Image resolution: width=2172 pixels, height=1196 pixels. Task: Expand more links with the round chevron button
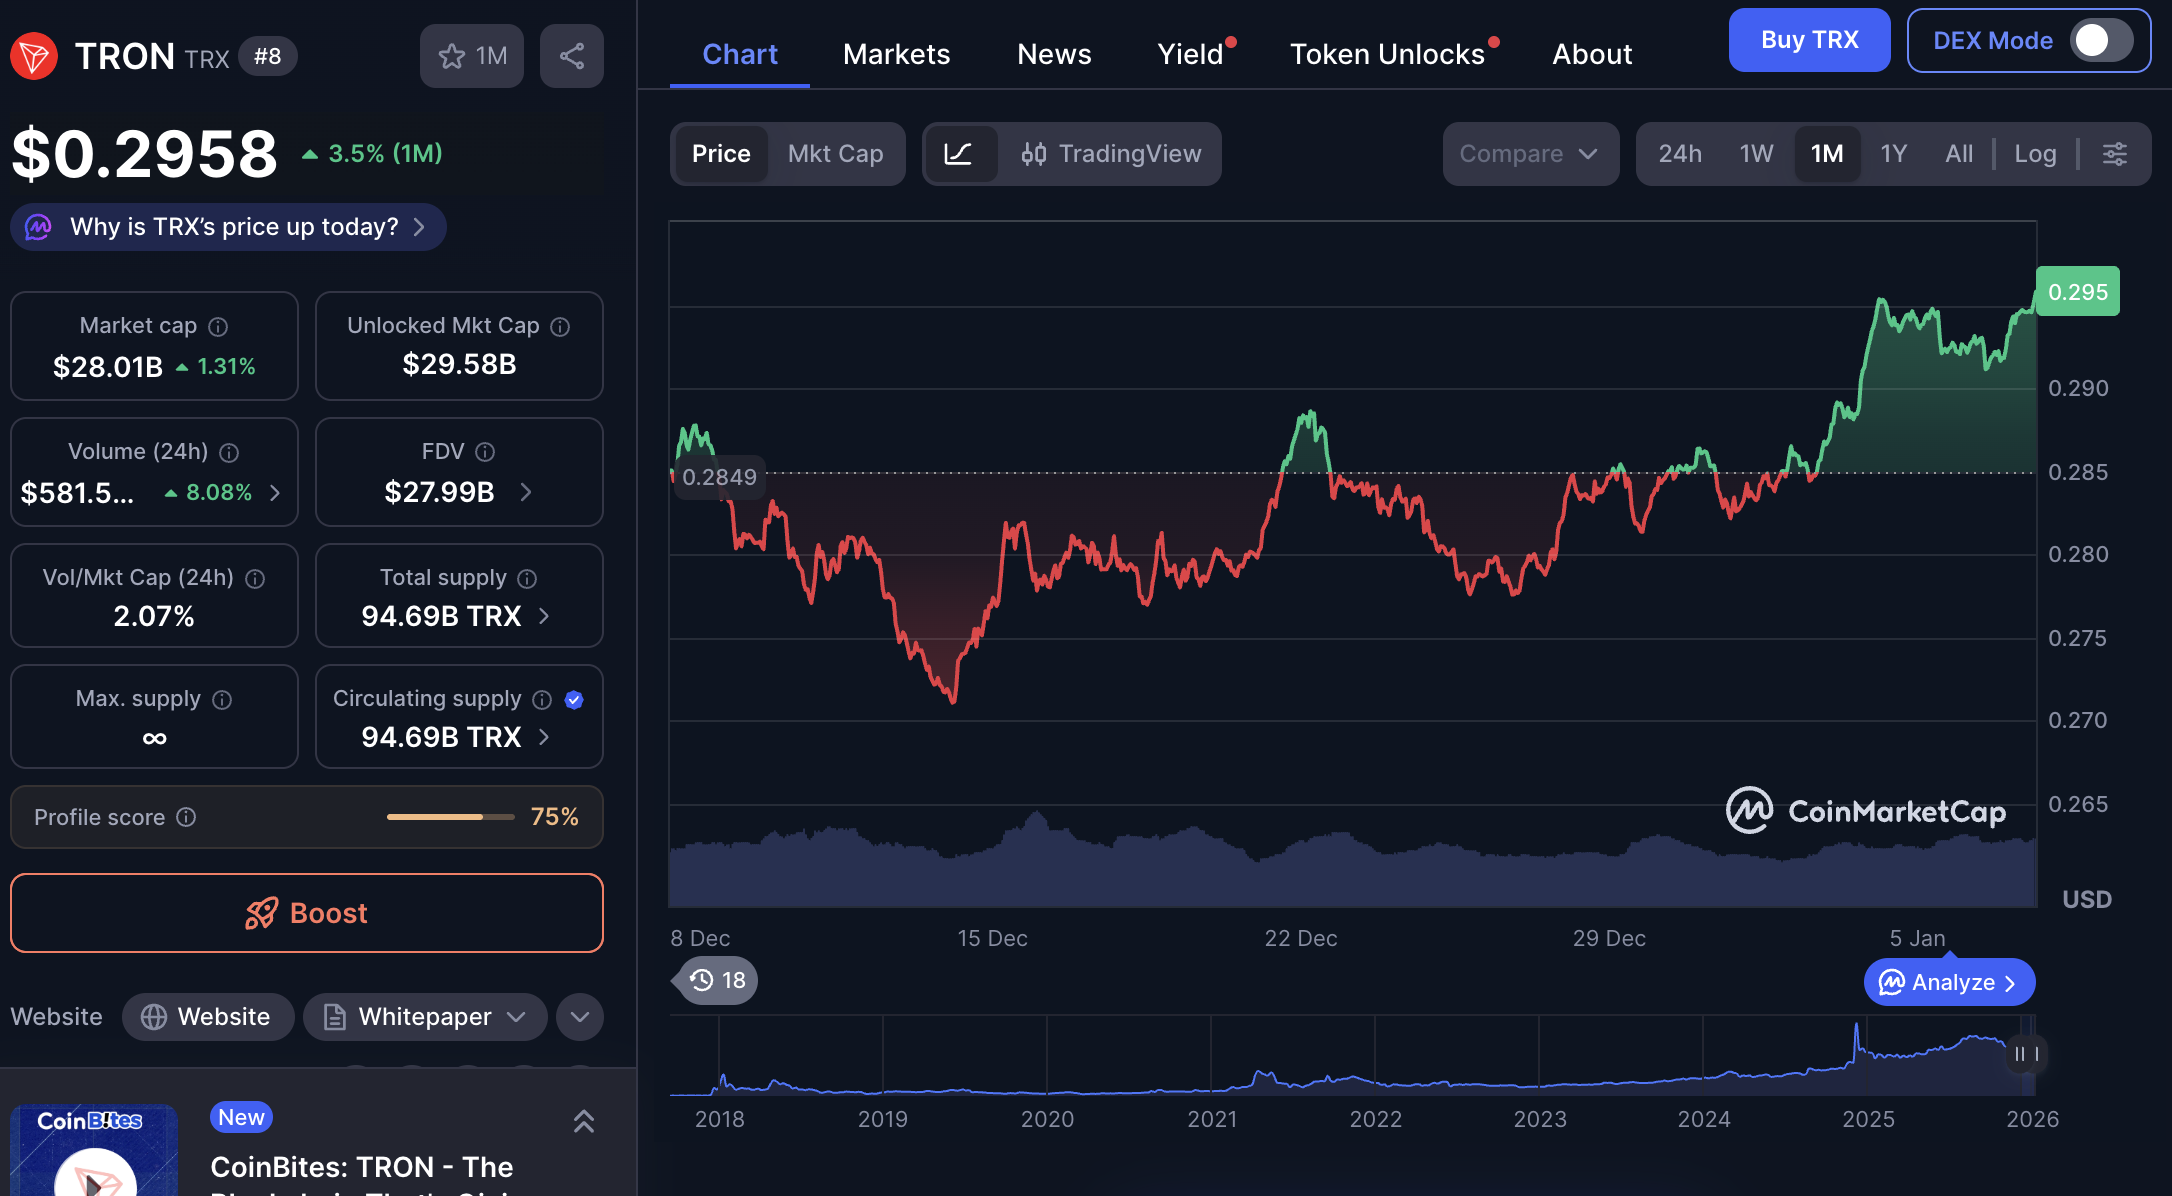(x=580, y=1017)
